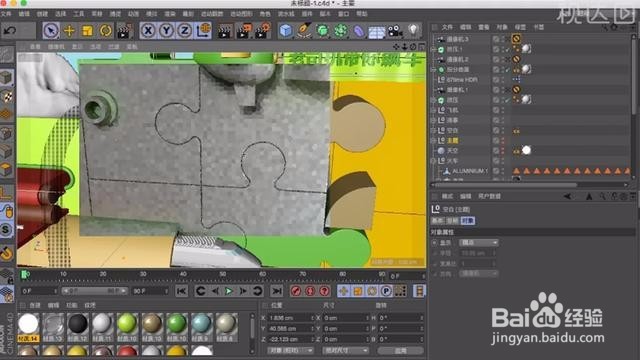The width and height of the screenshot is (640, 360).
Task: Open the green Subdivision Surface generator icon
Action: coord(322,31)
